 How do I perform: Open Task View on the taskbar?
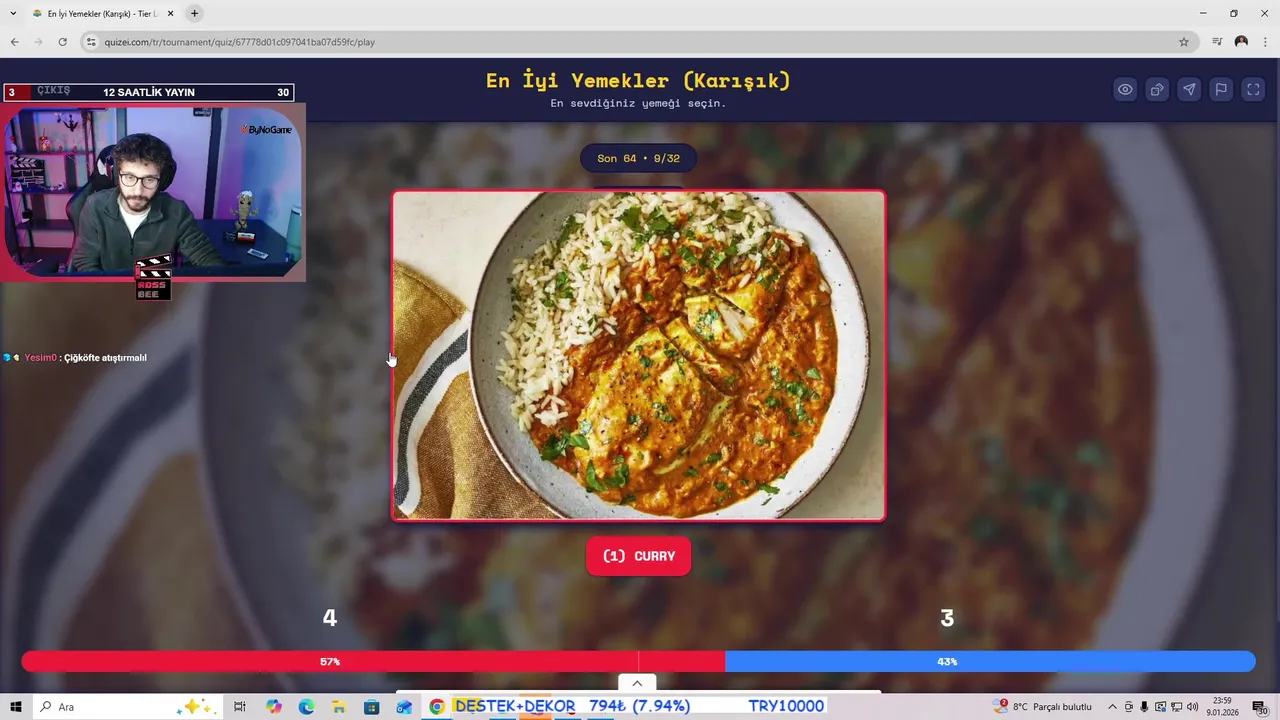click(240, 706)
